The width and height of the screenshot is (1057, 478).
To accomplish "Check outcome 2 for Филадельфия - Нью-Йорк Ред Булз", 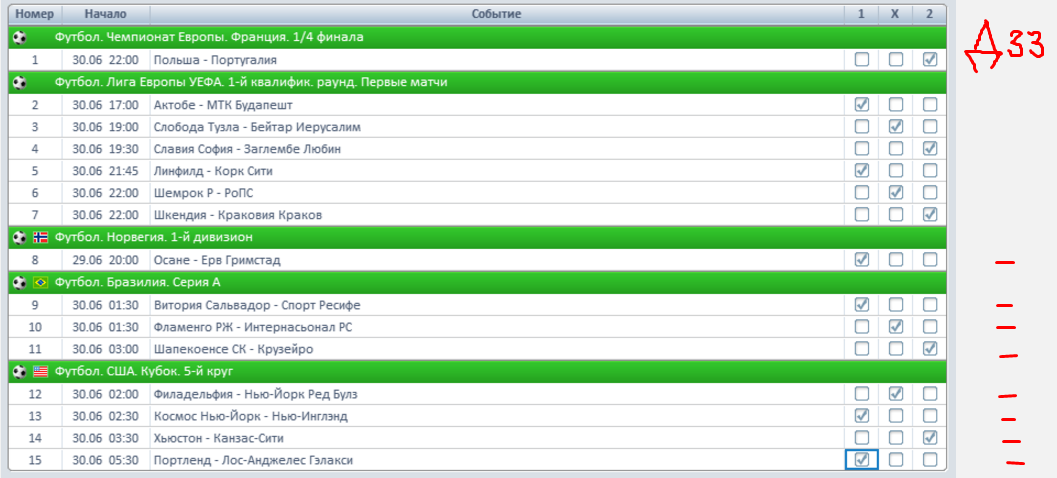I will pyautogui.click(x=930, y=393).
